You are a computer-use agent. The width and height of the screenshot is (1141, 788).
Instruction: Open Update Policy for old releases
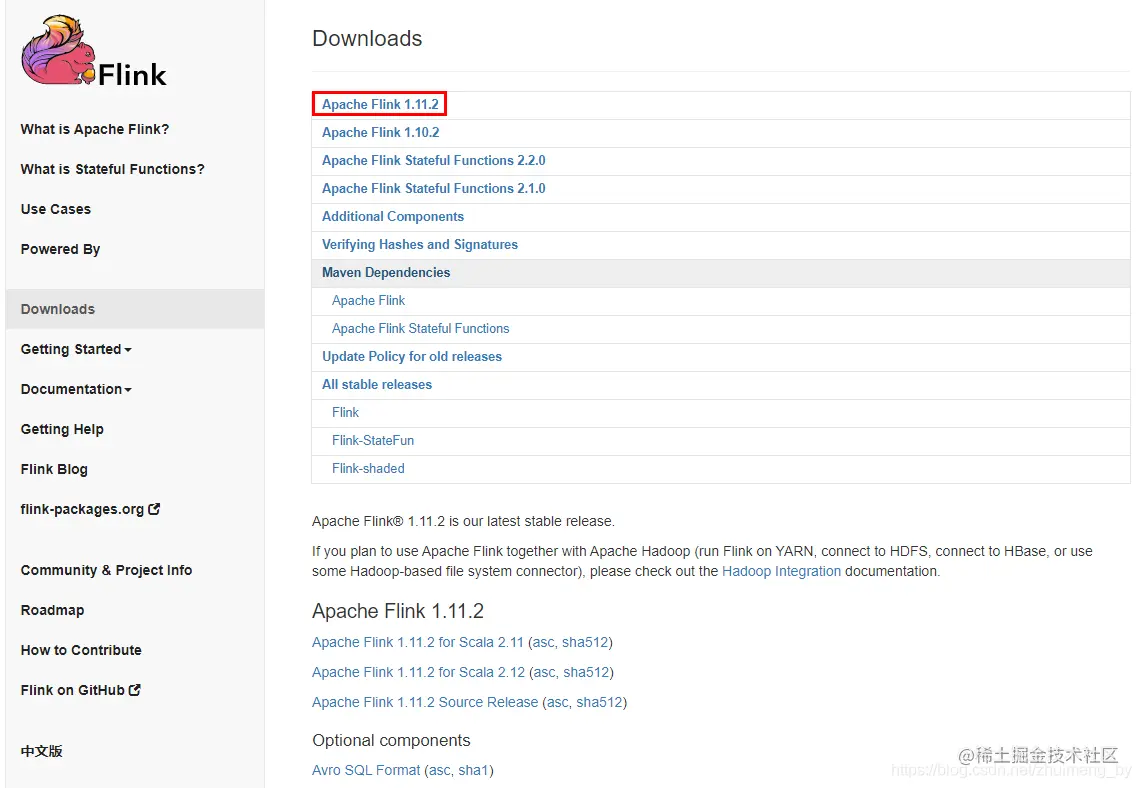412,357
